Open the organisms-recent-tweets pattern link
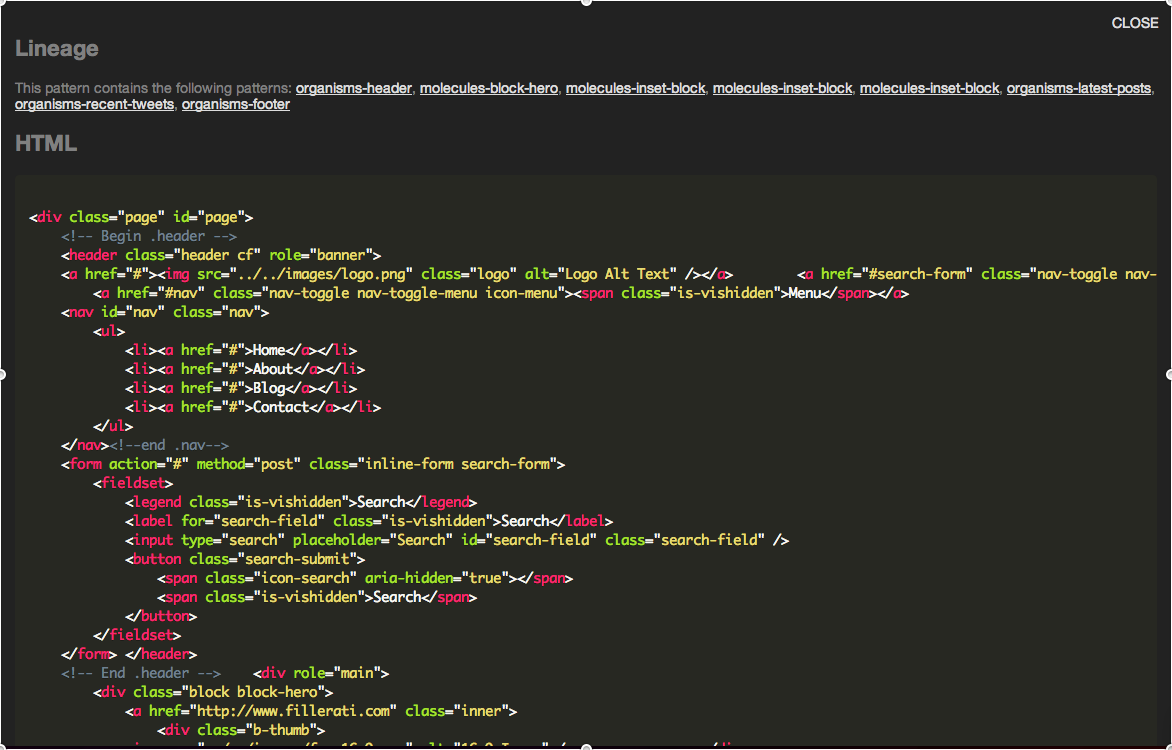 pos(94,104)
